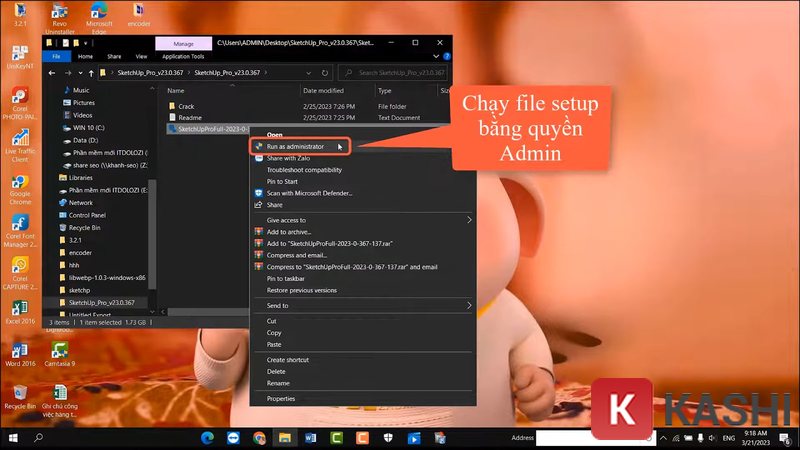Open the encoder folder on desktop

pos(139,15)
